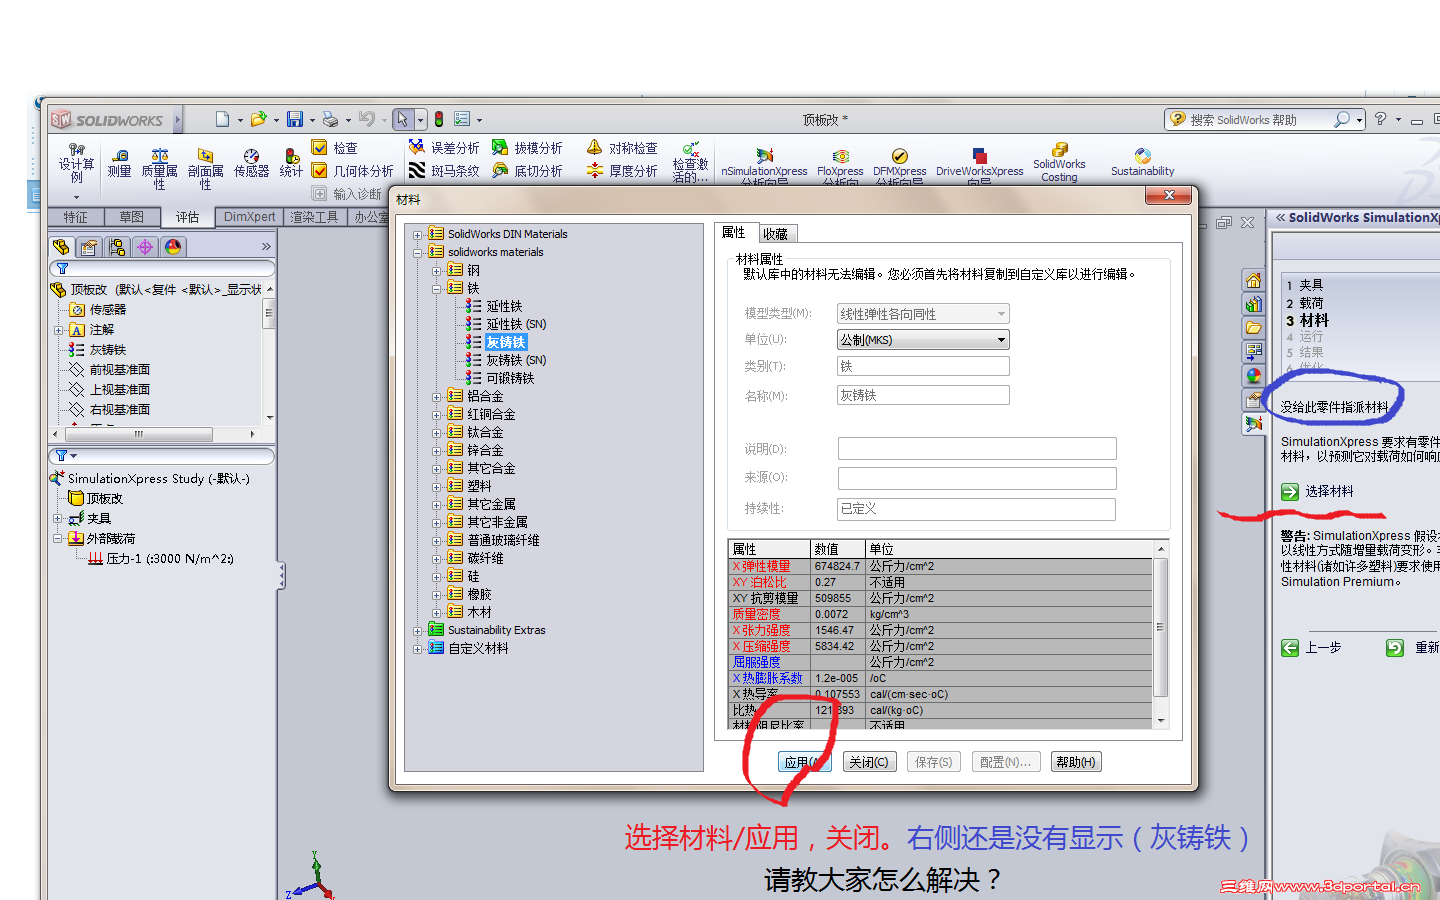Click the Save disk icon
Screen dimensions: 1440x900
pyautogui.click(x=295, y=119)
